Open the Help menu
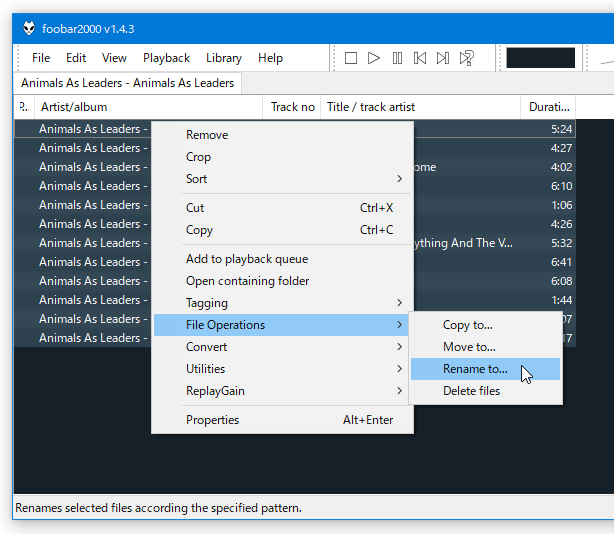This screenshot has width=614, height=534. tap(270, 58)
